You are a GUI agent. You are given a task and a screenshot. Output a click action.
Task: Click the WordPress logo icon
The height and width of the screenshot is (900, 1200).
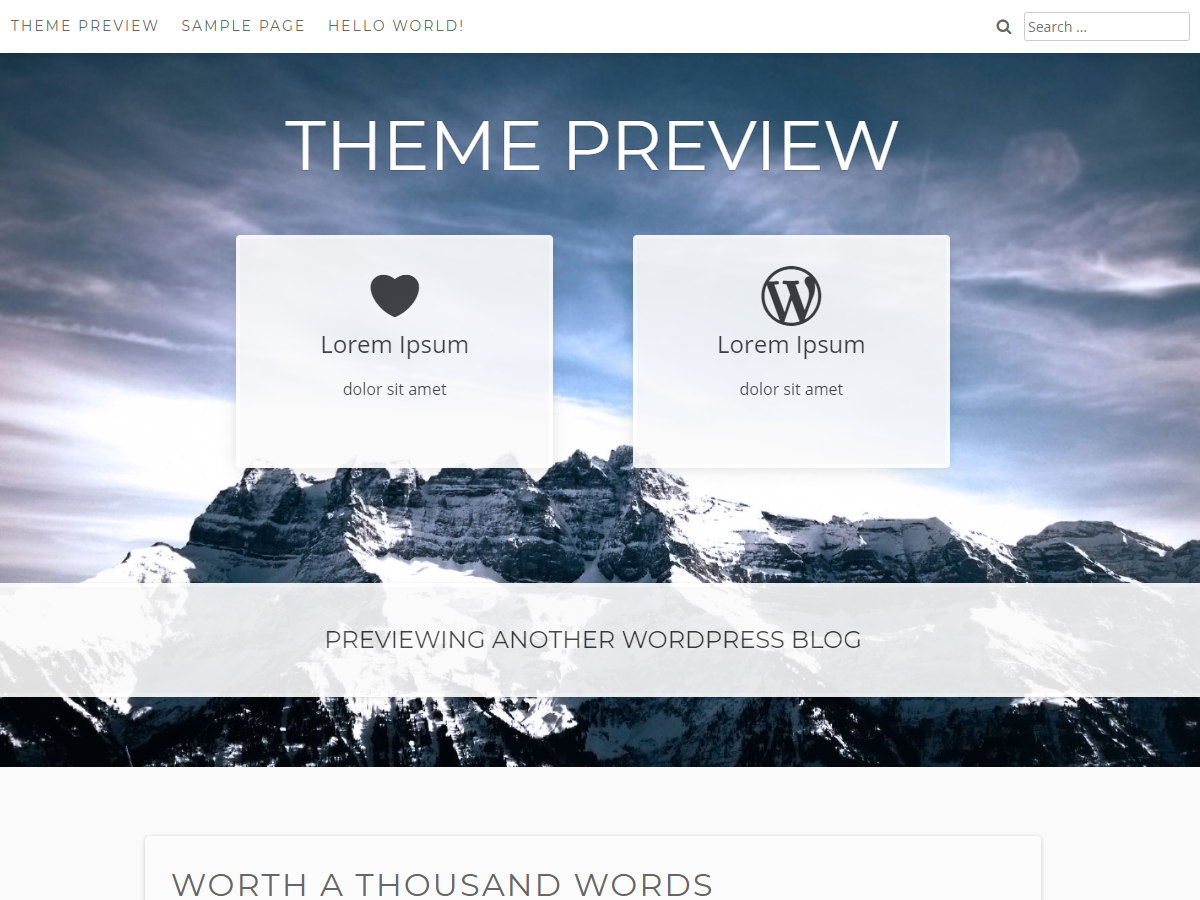pyautogui.click(x=791, y=296)
